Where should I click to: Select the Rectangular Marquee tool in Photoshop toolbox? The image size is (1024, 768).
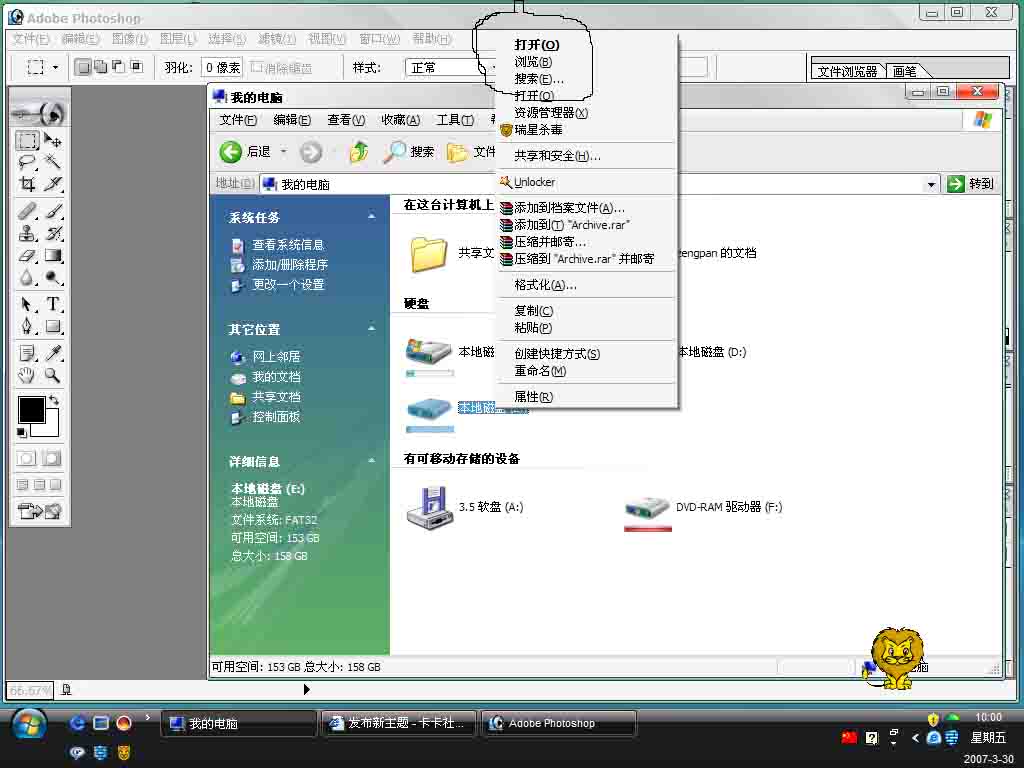coord(27,140)
